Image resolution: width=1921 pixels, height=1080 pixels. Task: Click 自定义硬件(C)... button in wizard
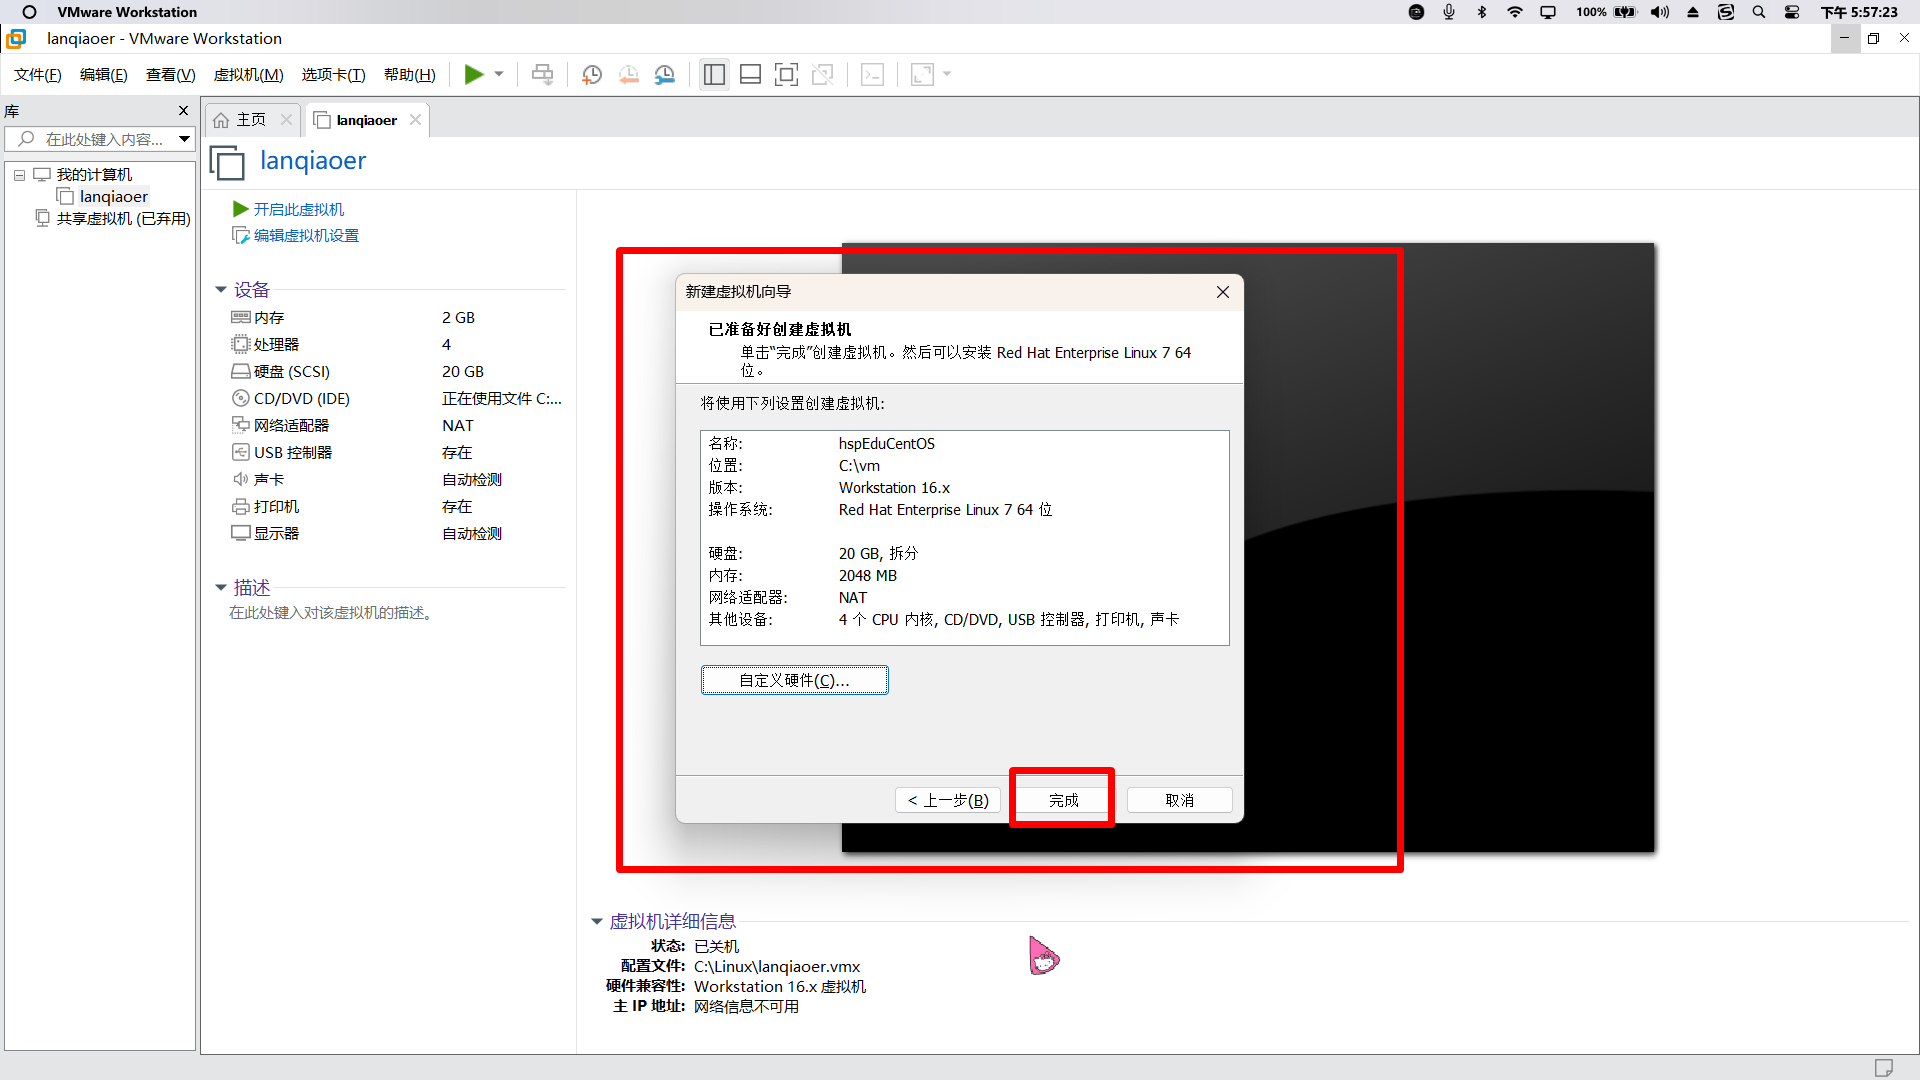tap(795, 681)
